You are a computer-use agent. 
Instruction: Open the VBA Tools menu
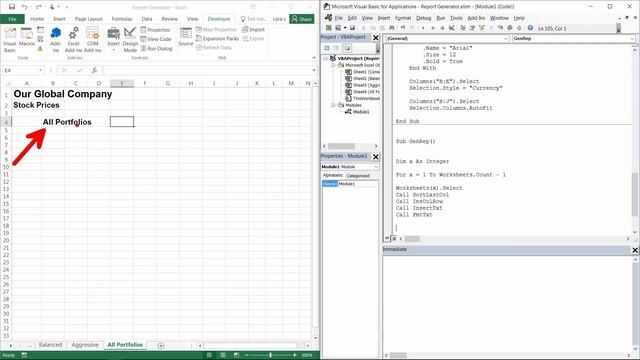tap(456, 18)
